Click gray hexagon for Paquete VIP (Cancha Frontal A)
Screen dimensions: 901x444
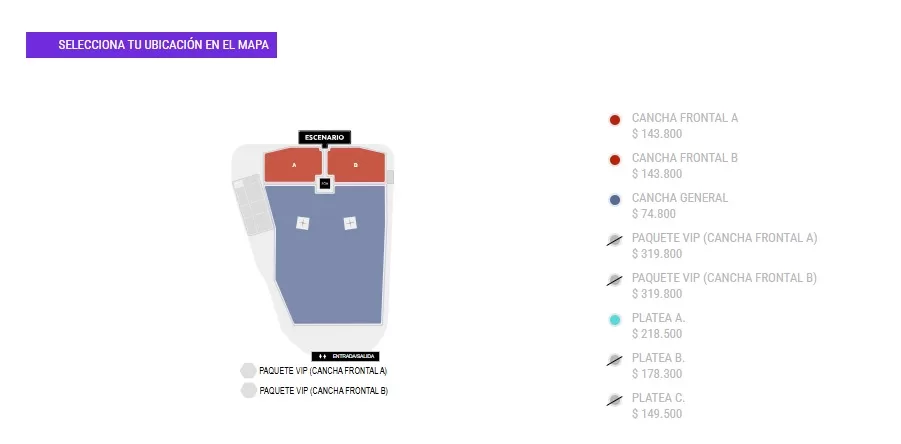(248, 371)
